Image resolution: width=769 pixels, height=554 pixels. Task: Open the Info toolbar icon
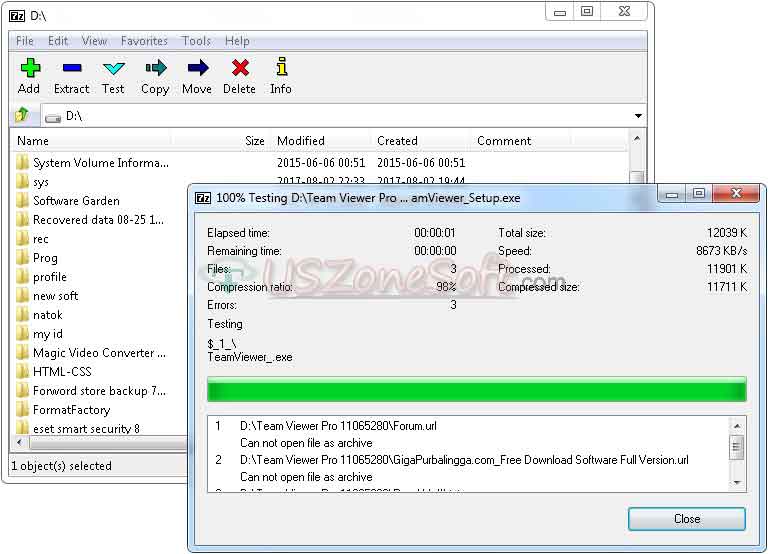pos(282,67)
